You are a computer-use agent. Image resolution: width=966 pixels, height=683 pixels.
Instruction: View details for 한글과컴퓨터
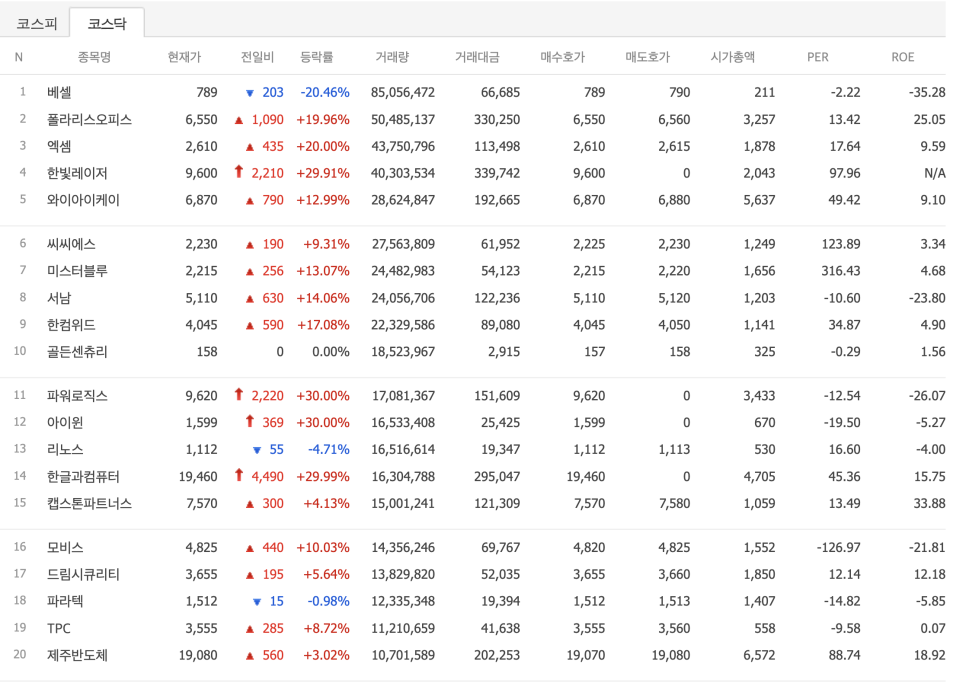click(83, 477)
